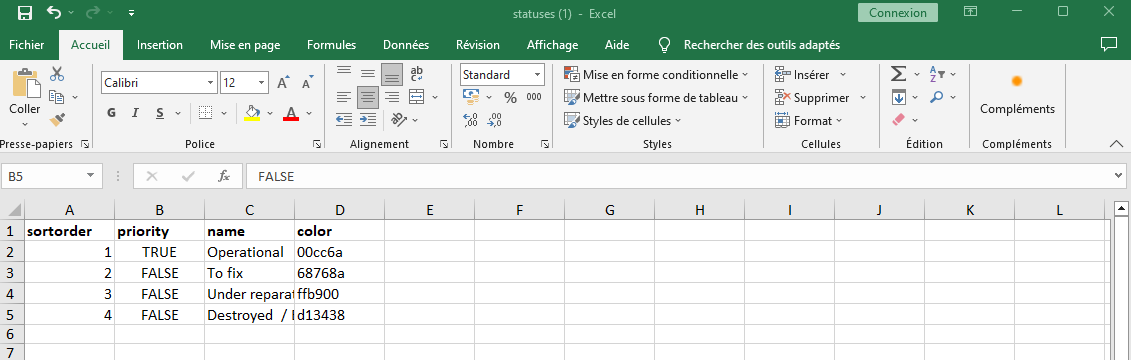Toggle center horizontal alignment
The image size is (1131, 360).
(369, 96)
